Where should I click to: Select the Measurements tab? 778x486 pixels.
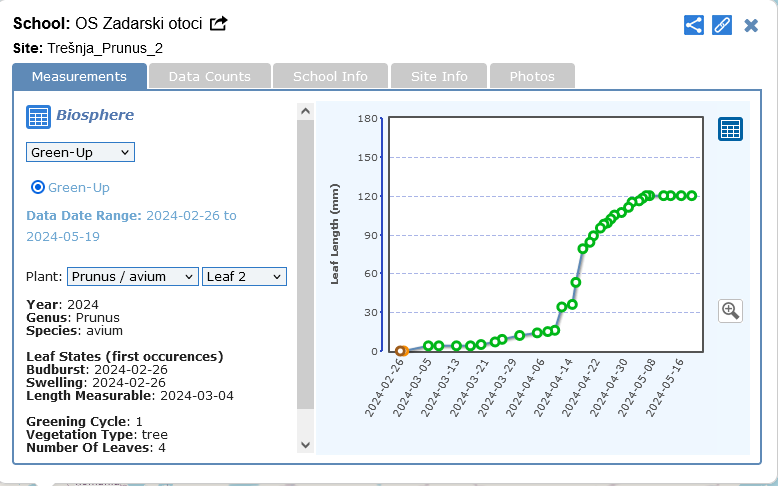79,76
